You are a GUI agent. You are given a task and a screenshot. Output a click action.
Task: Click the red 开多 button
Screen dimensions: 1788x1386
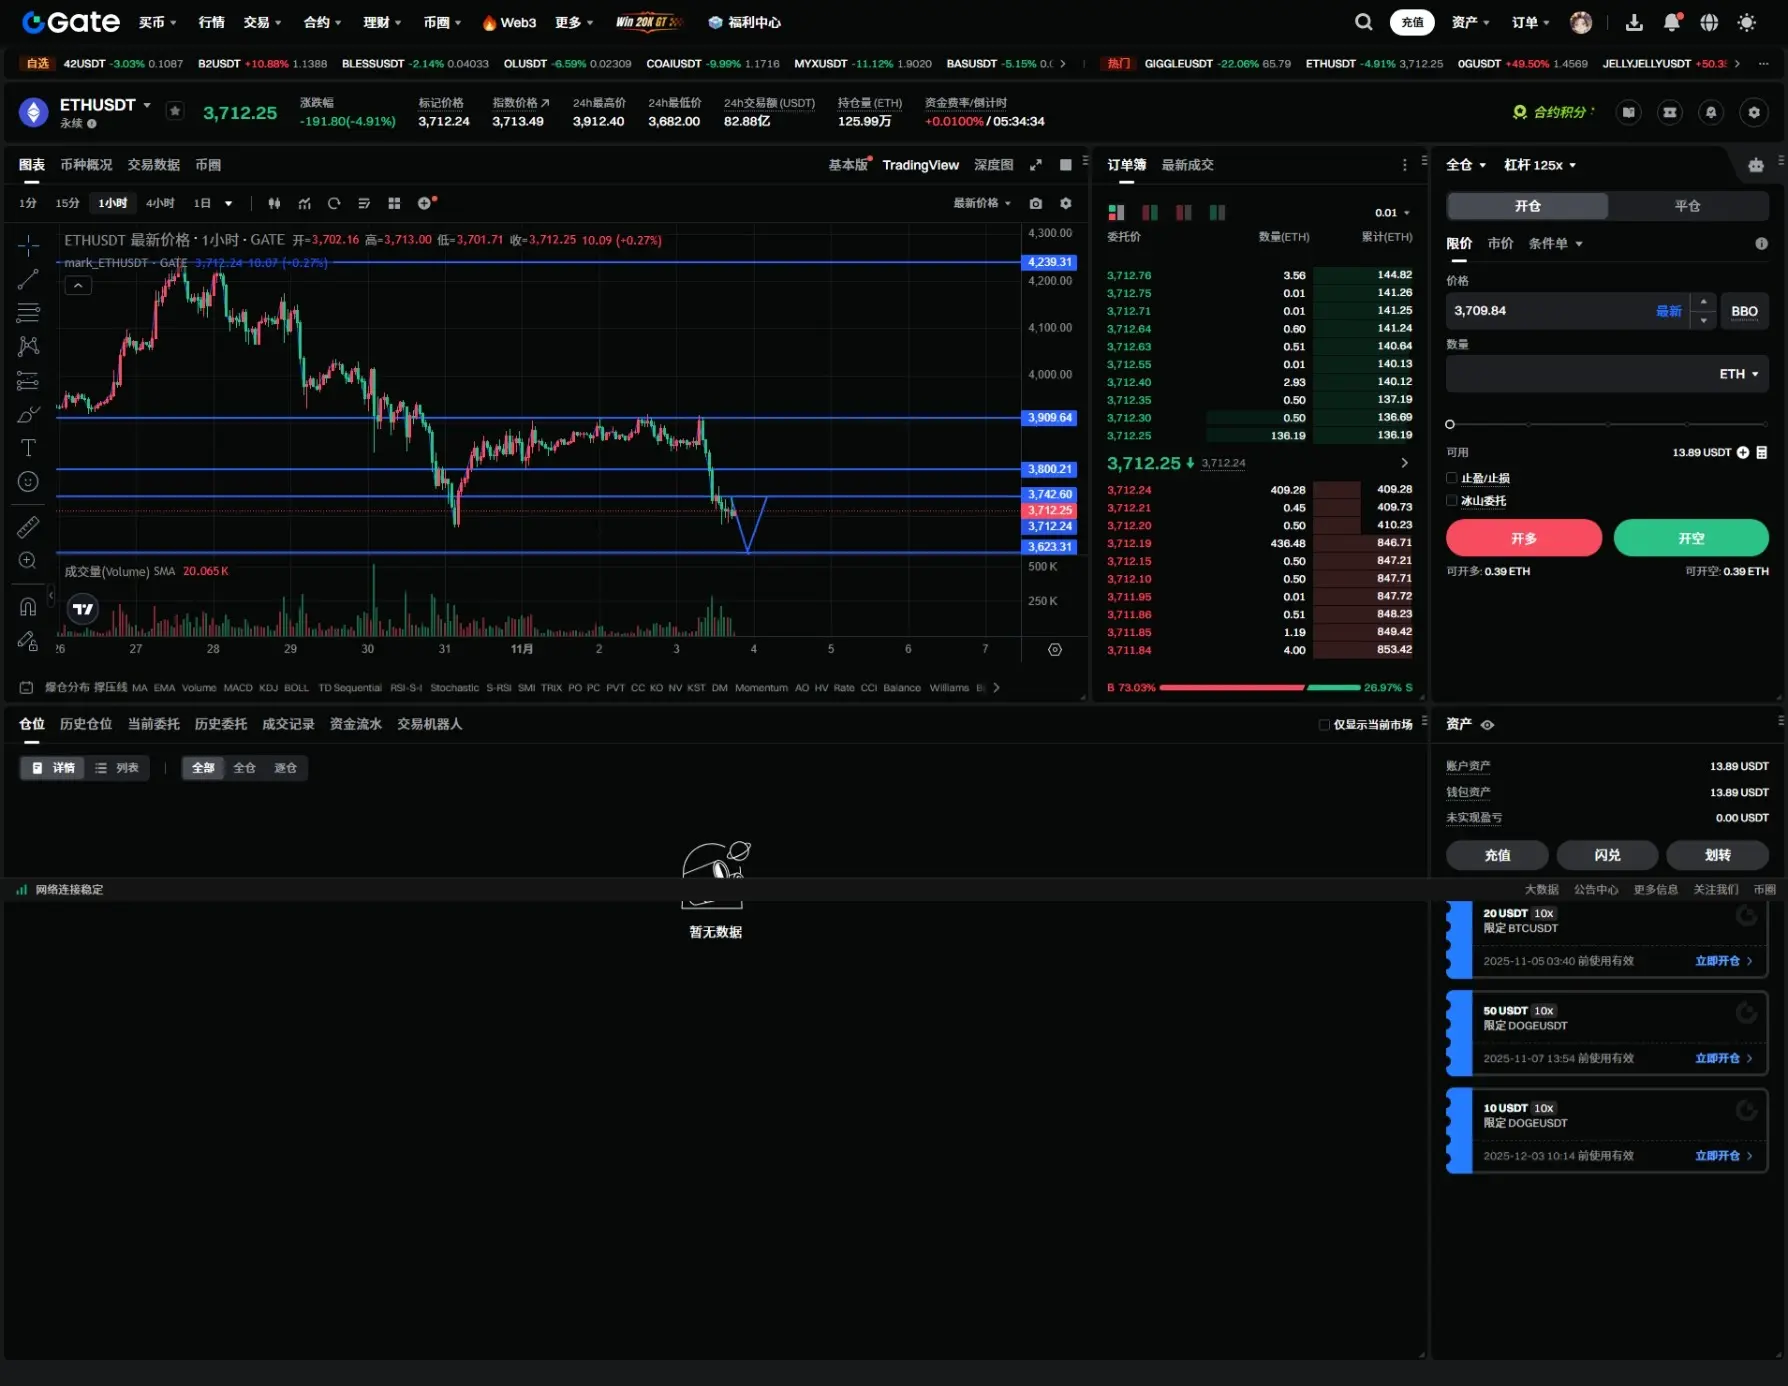(x=1524, y=538)
